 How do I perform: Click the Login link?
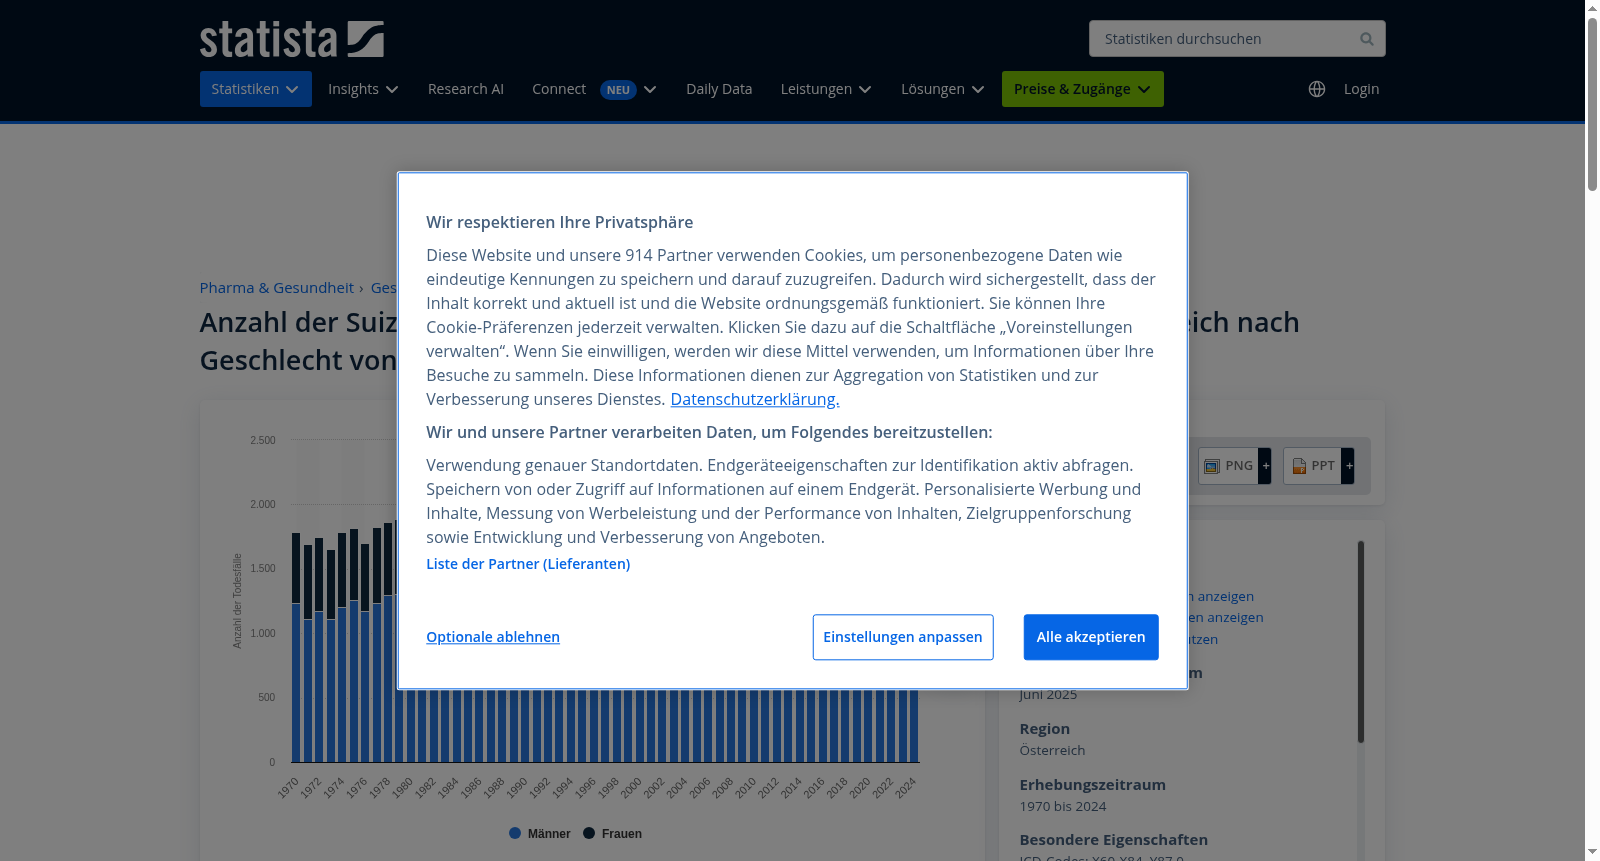coord(1361,89)
